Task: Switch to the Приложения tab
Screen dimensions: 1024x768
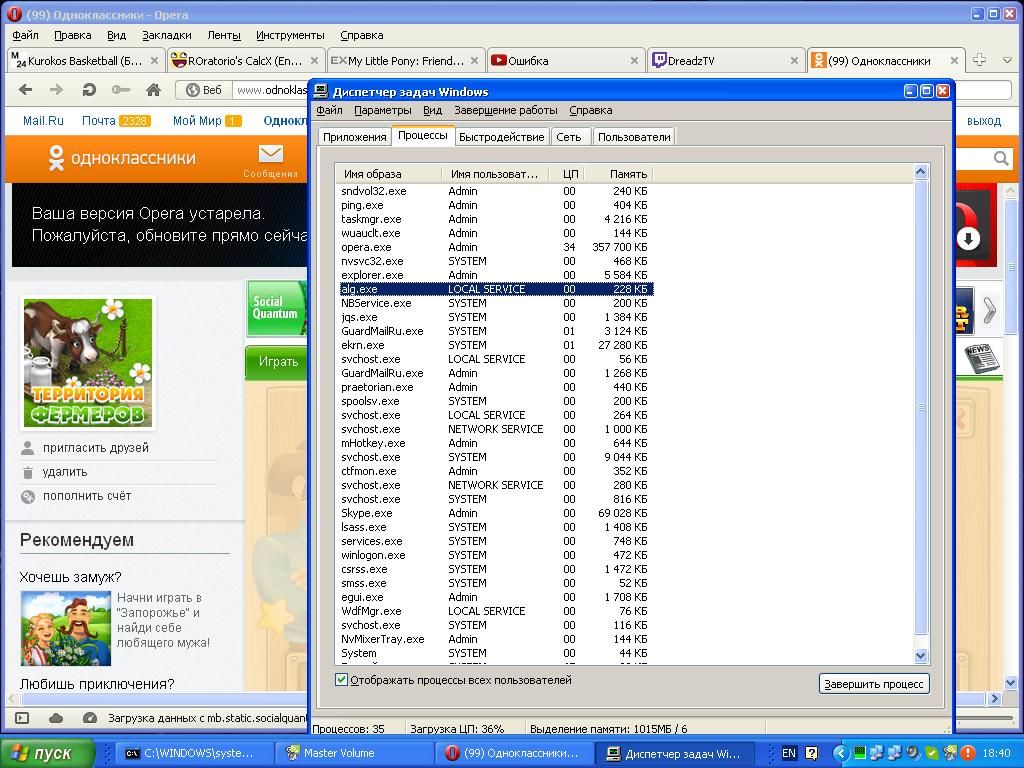Action: 355,137
